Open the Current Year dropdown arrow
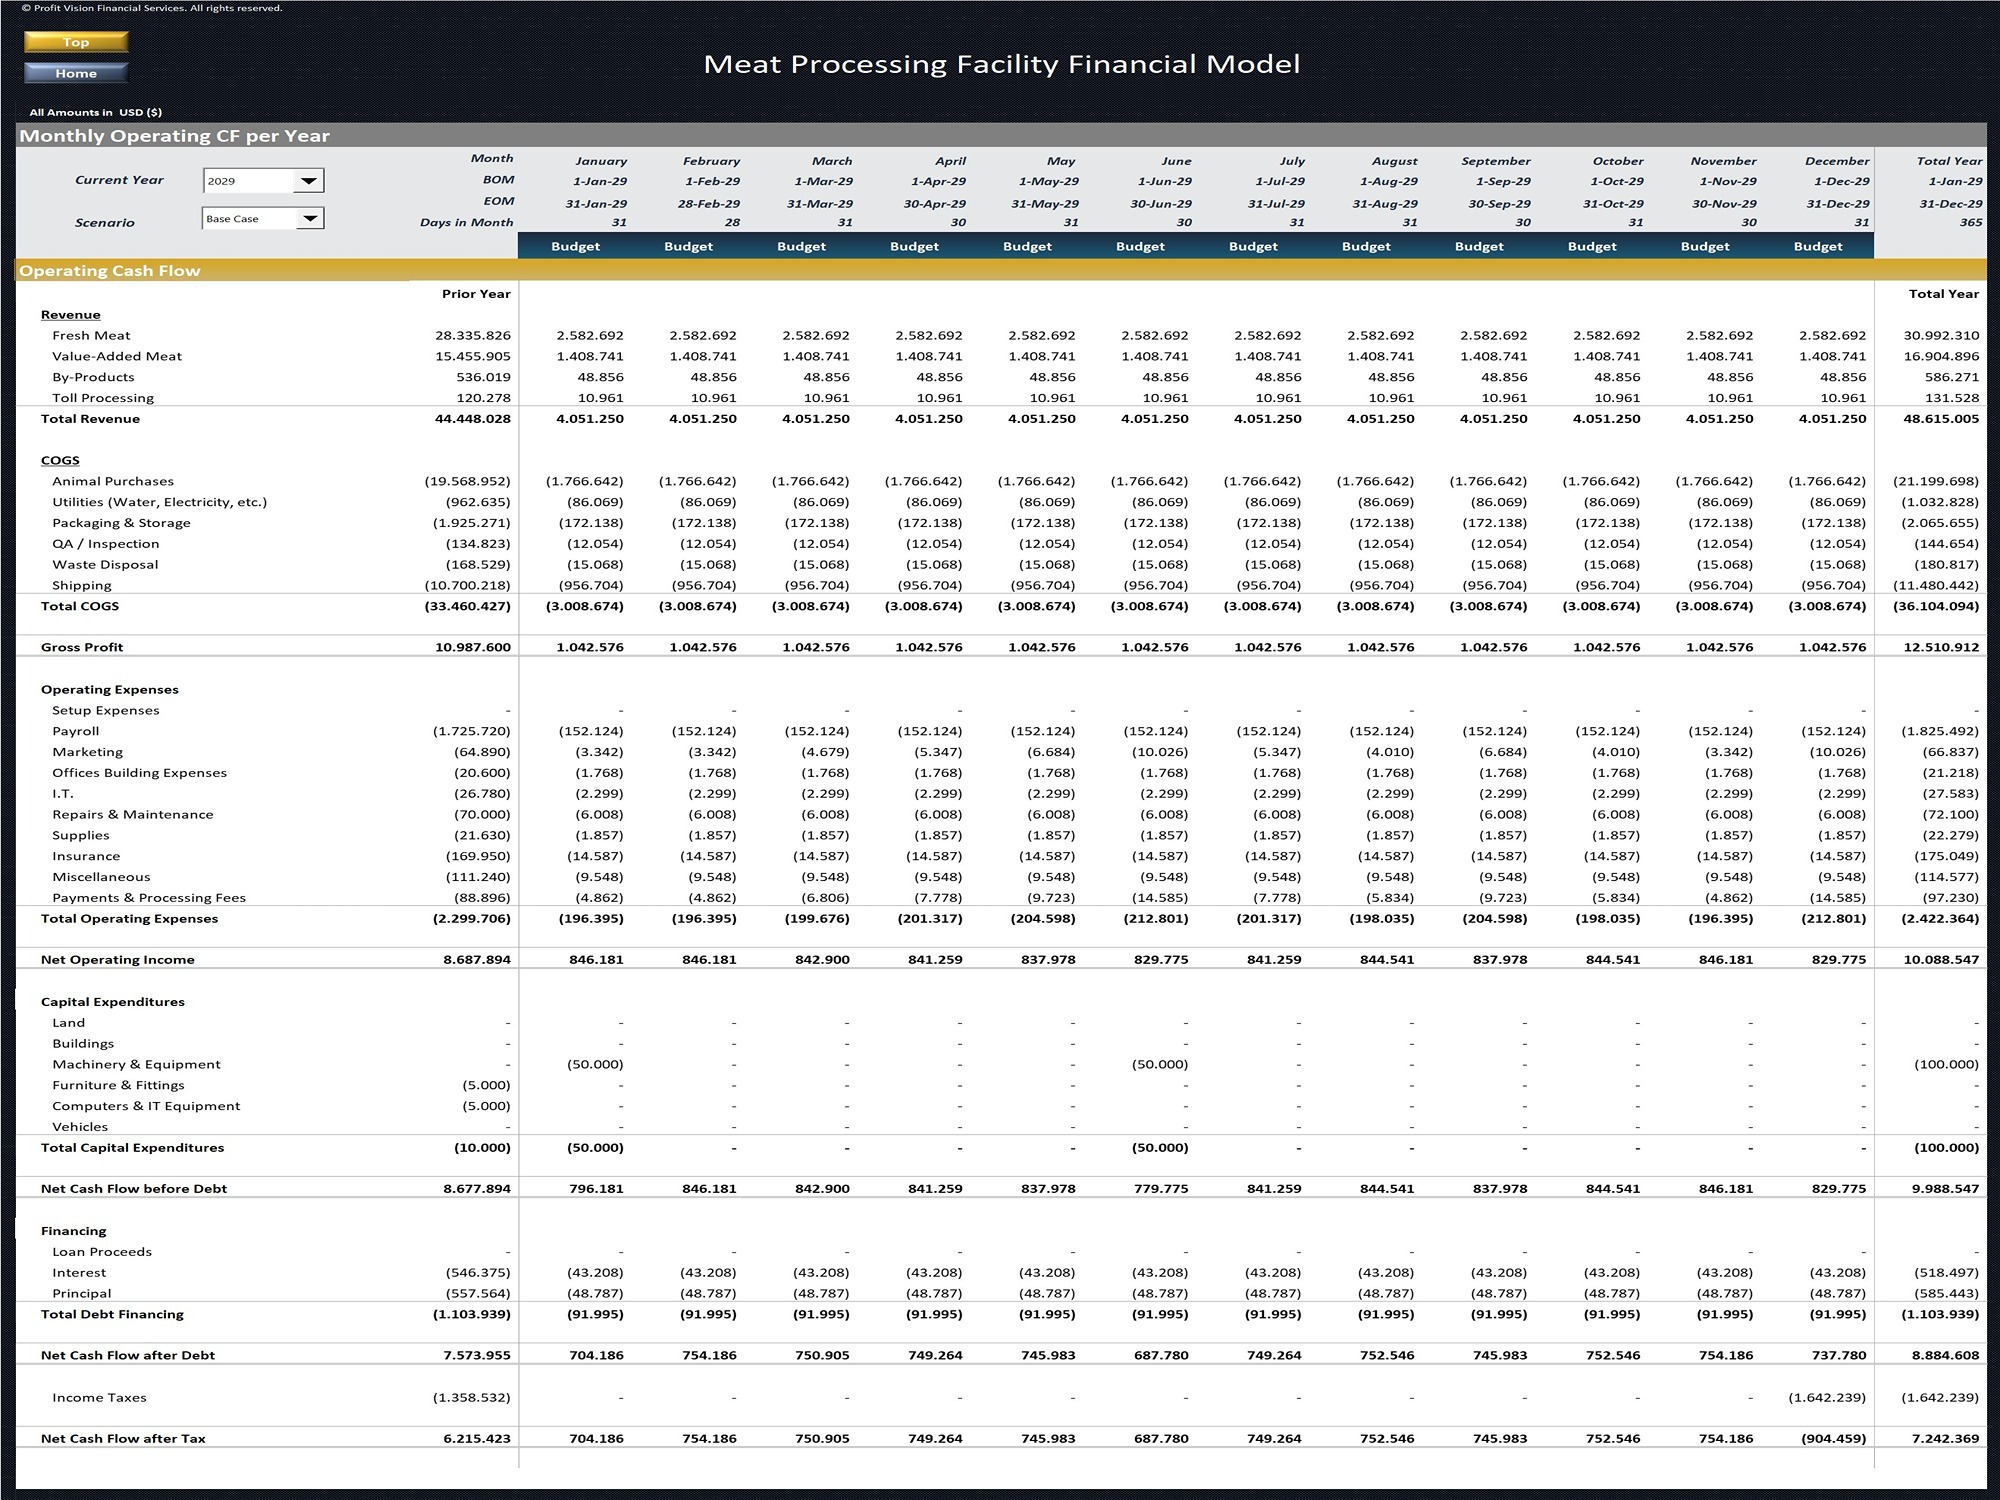 pos(309,181)
